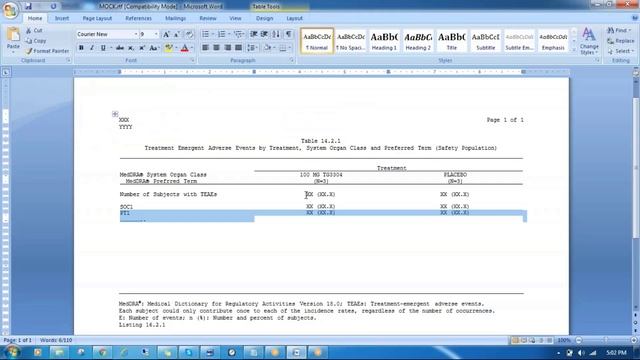This screenshot has height=360, width=640.
Task: Click the volume icon in system tray
Action: [x=581, y=353]
